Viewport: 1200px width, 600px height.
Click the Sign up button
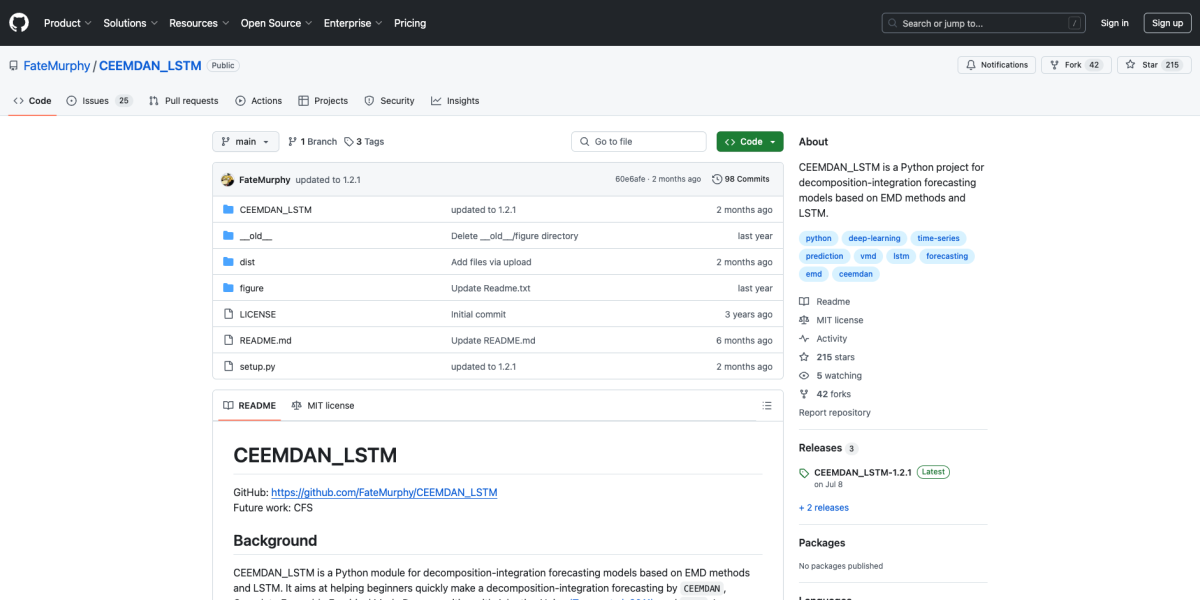point(1168,22)
